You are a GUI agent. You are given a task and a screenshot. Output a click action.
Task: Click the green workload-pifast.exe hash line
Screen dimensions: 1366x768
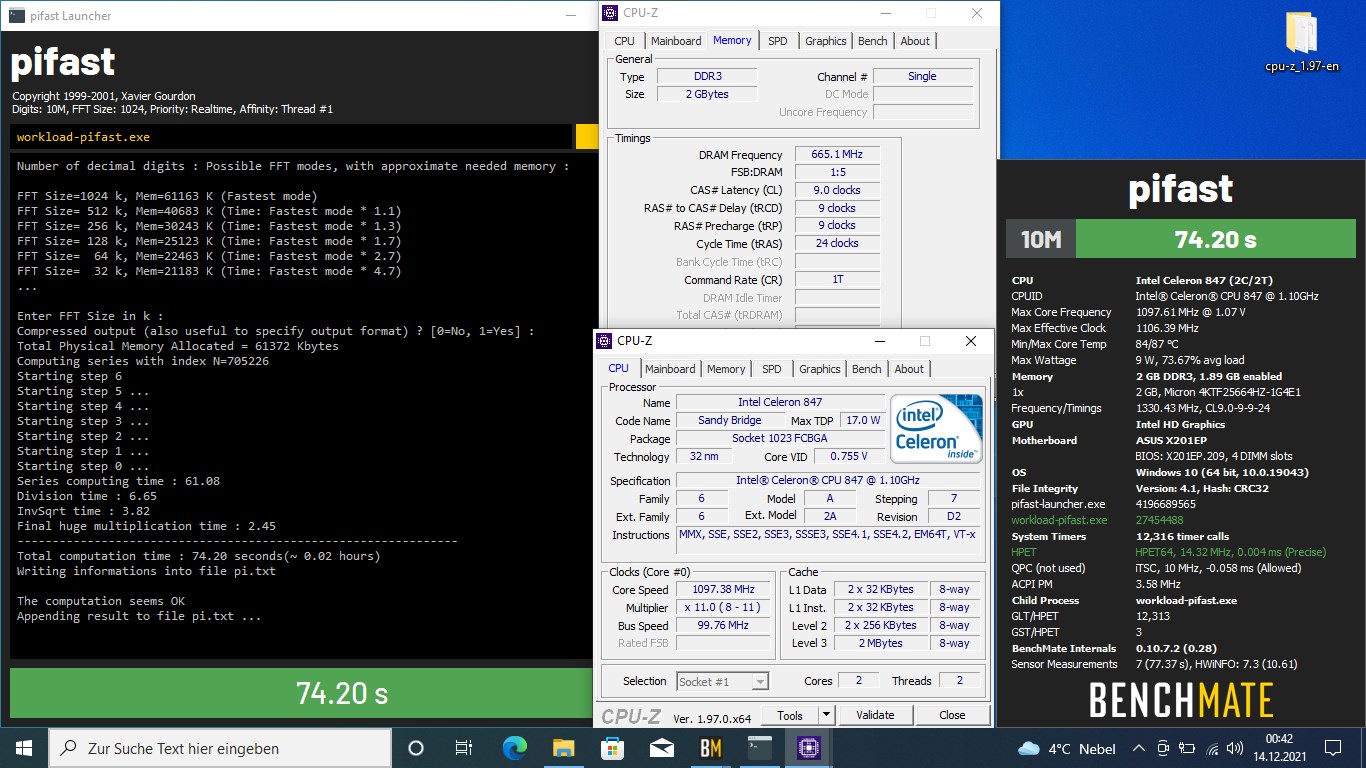click(1097, 520)
